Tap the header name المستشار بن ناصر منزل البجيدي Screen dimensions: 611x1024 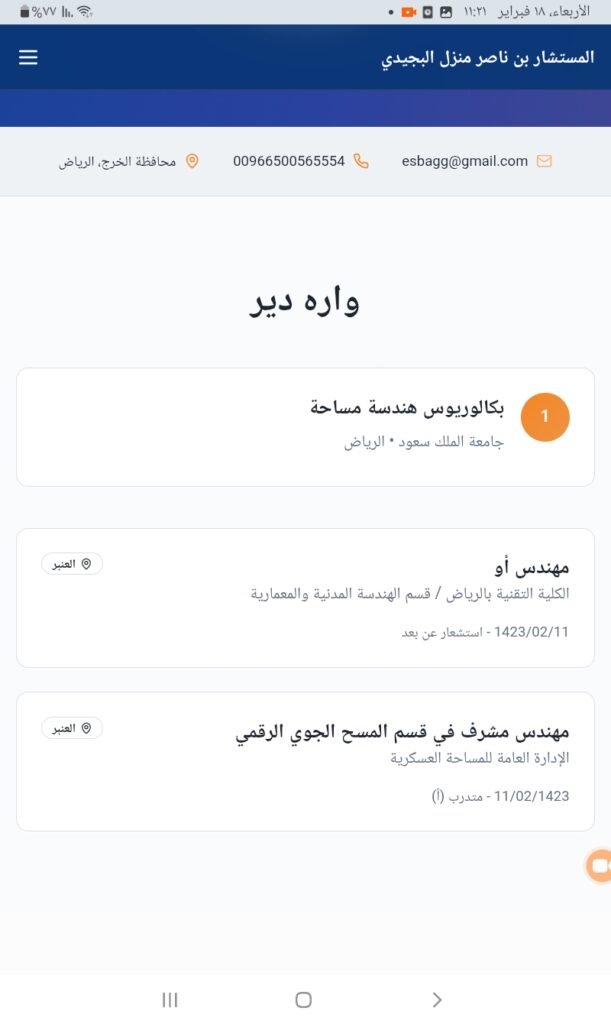pos(489,58)
